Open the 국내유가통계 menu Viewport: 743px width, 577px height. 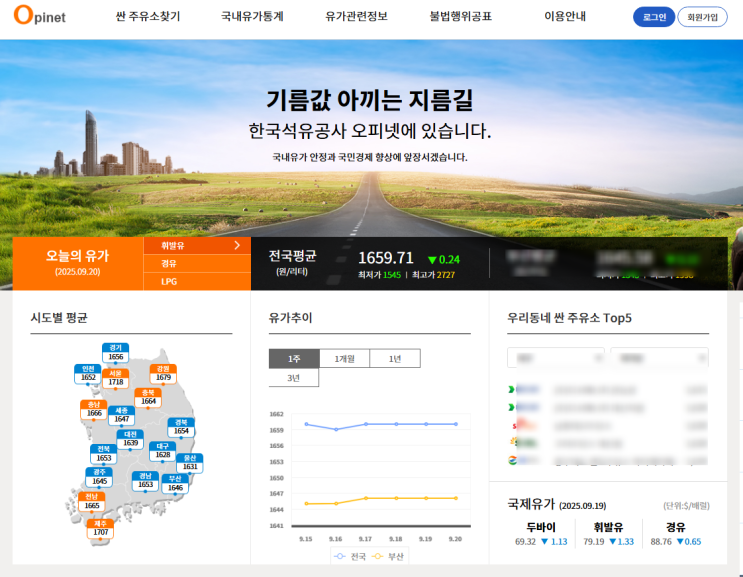pos(252,17)
